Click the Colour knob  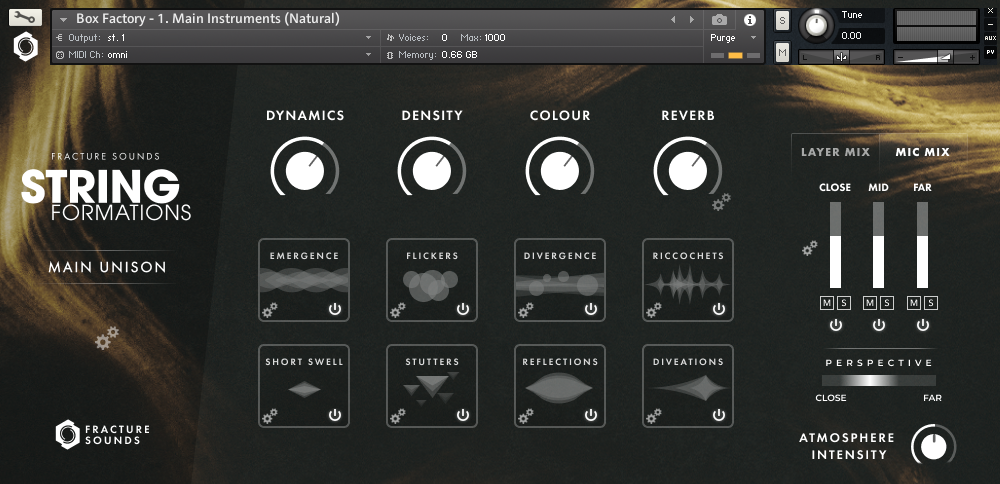pyautogui.click(x=560, y=170)
